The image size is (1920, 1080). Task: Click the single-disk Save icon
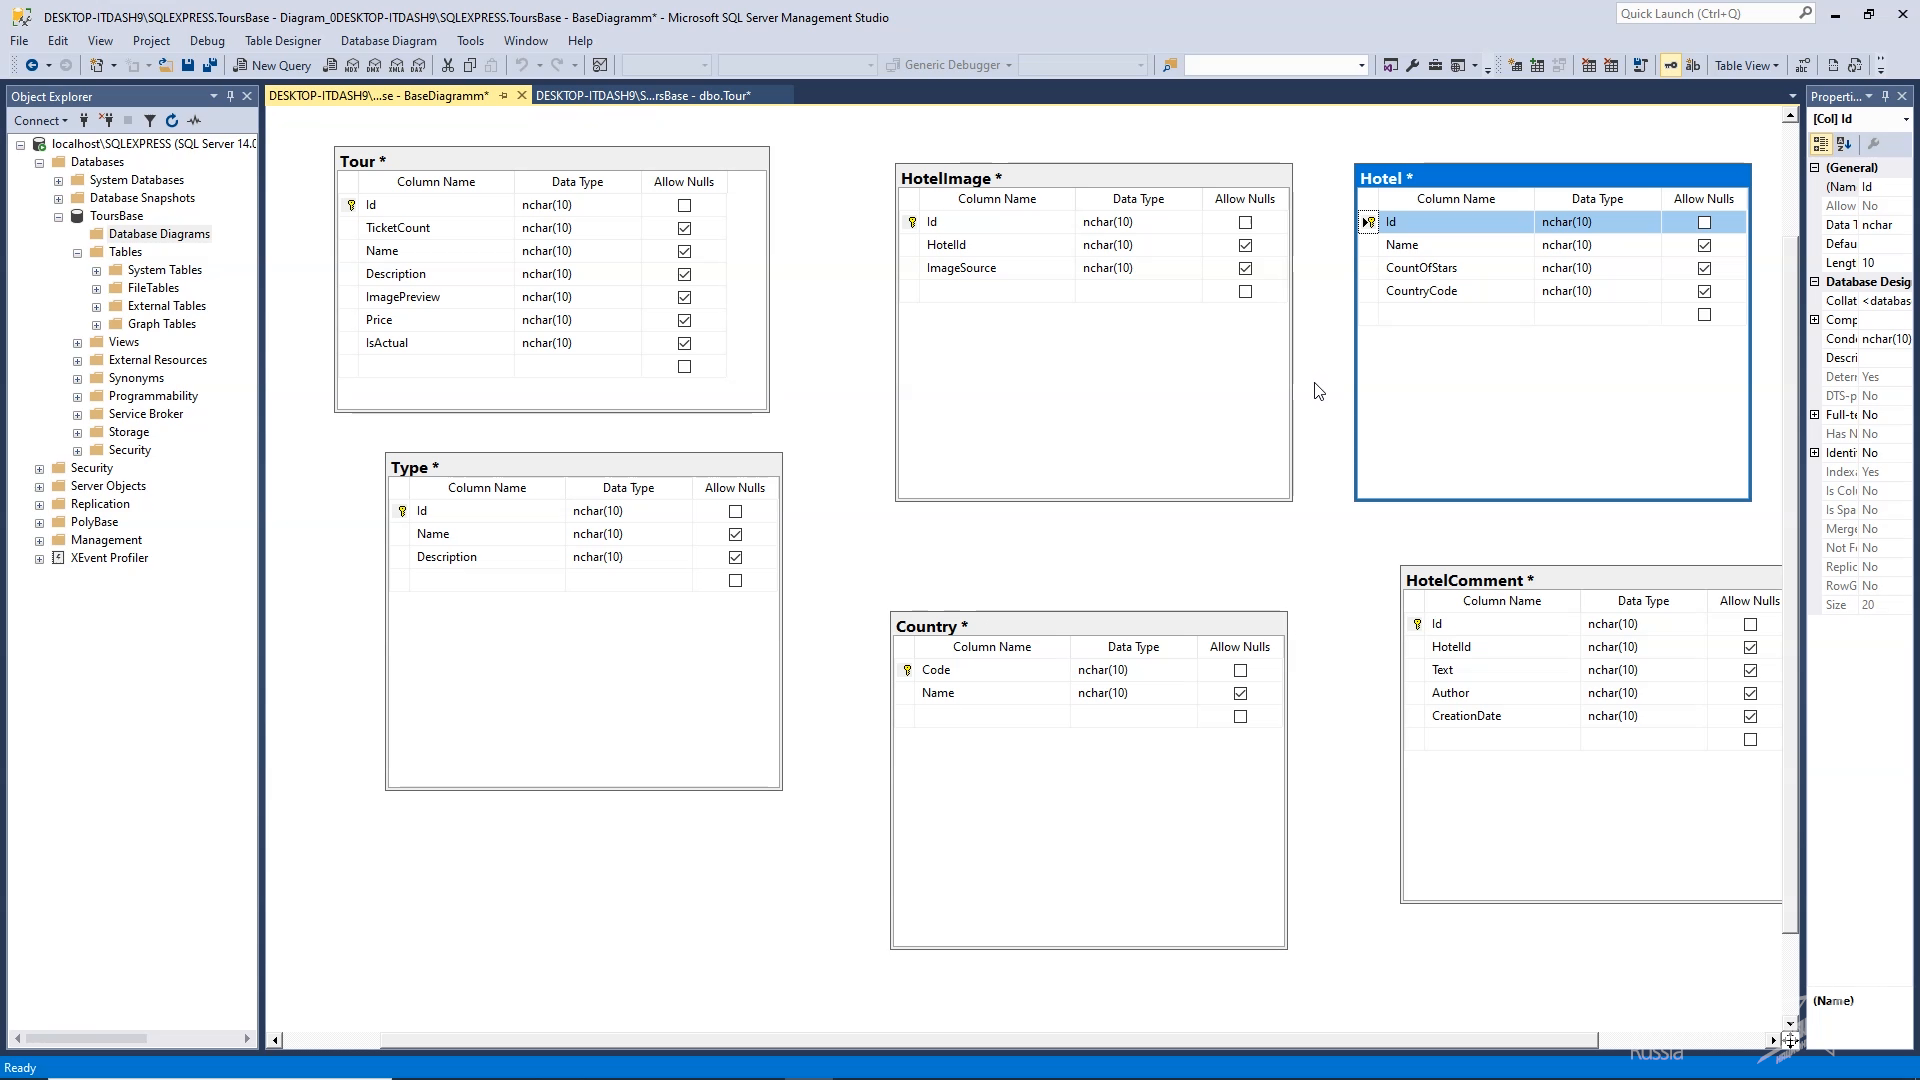(x=187, y=65)
